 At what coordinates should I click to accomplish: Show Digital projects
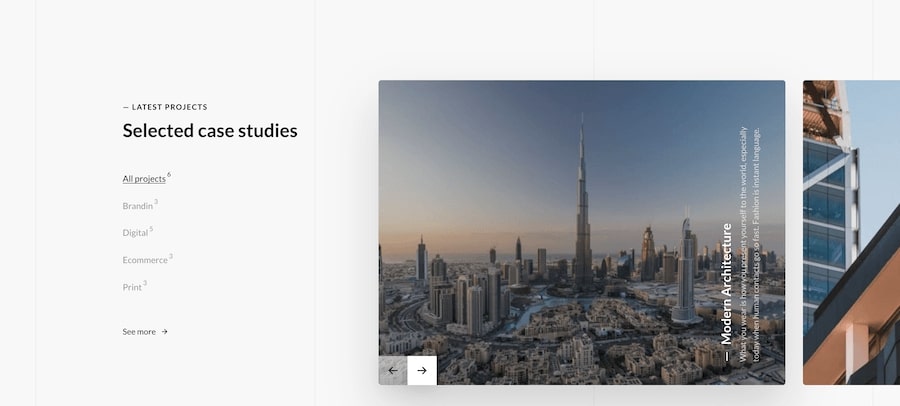click(135, 233)
